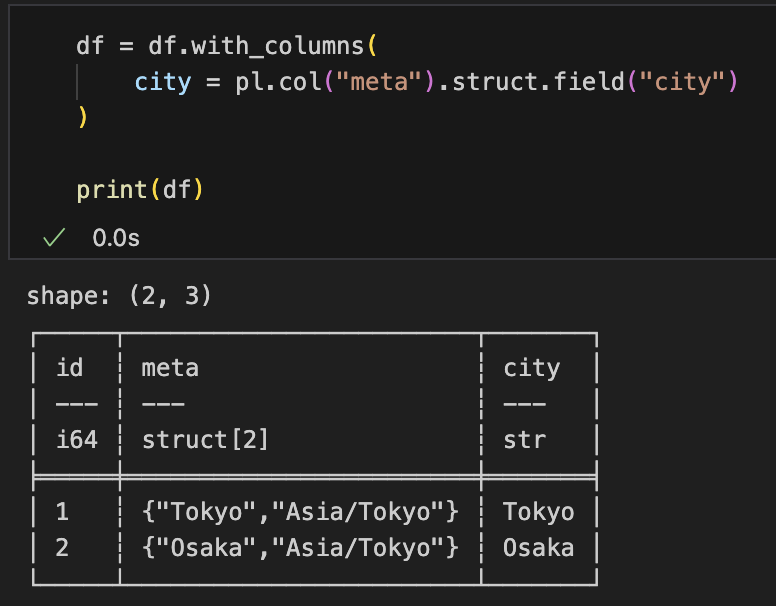
Task: Click the city keyword argument in code
Action: (162, 82)
